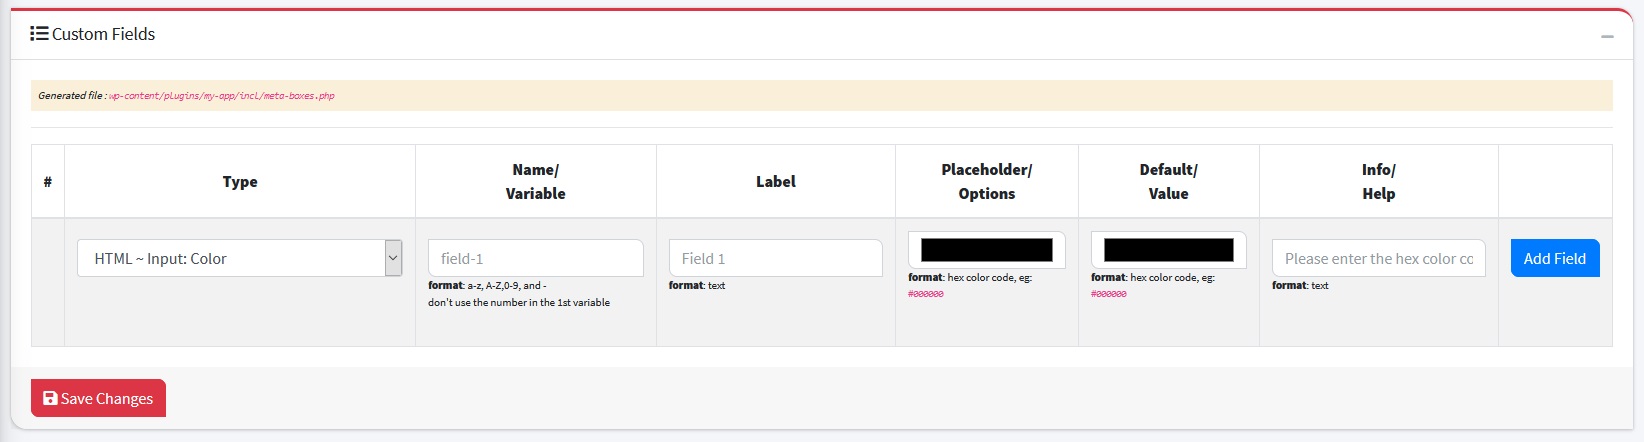Image resolution: width=1644 pixels, height=442 pixels.
Task: Click into the Field 1 label input
Action: (775, 258)
